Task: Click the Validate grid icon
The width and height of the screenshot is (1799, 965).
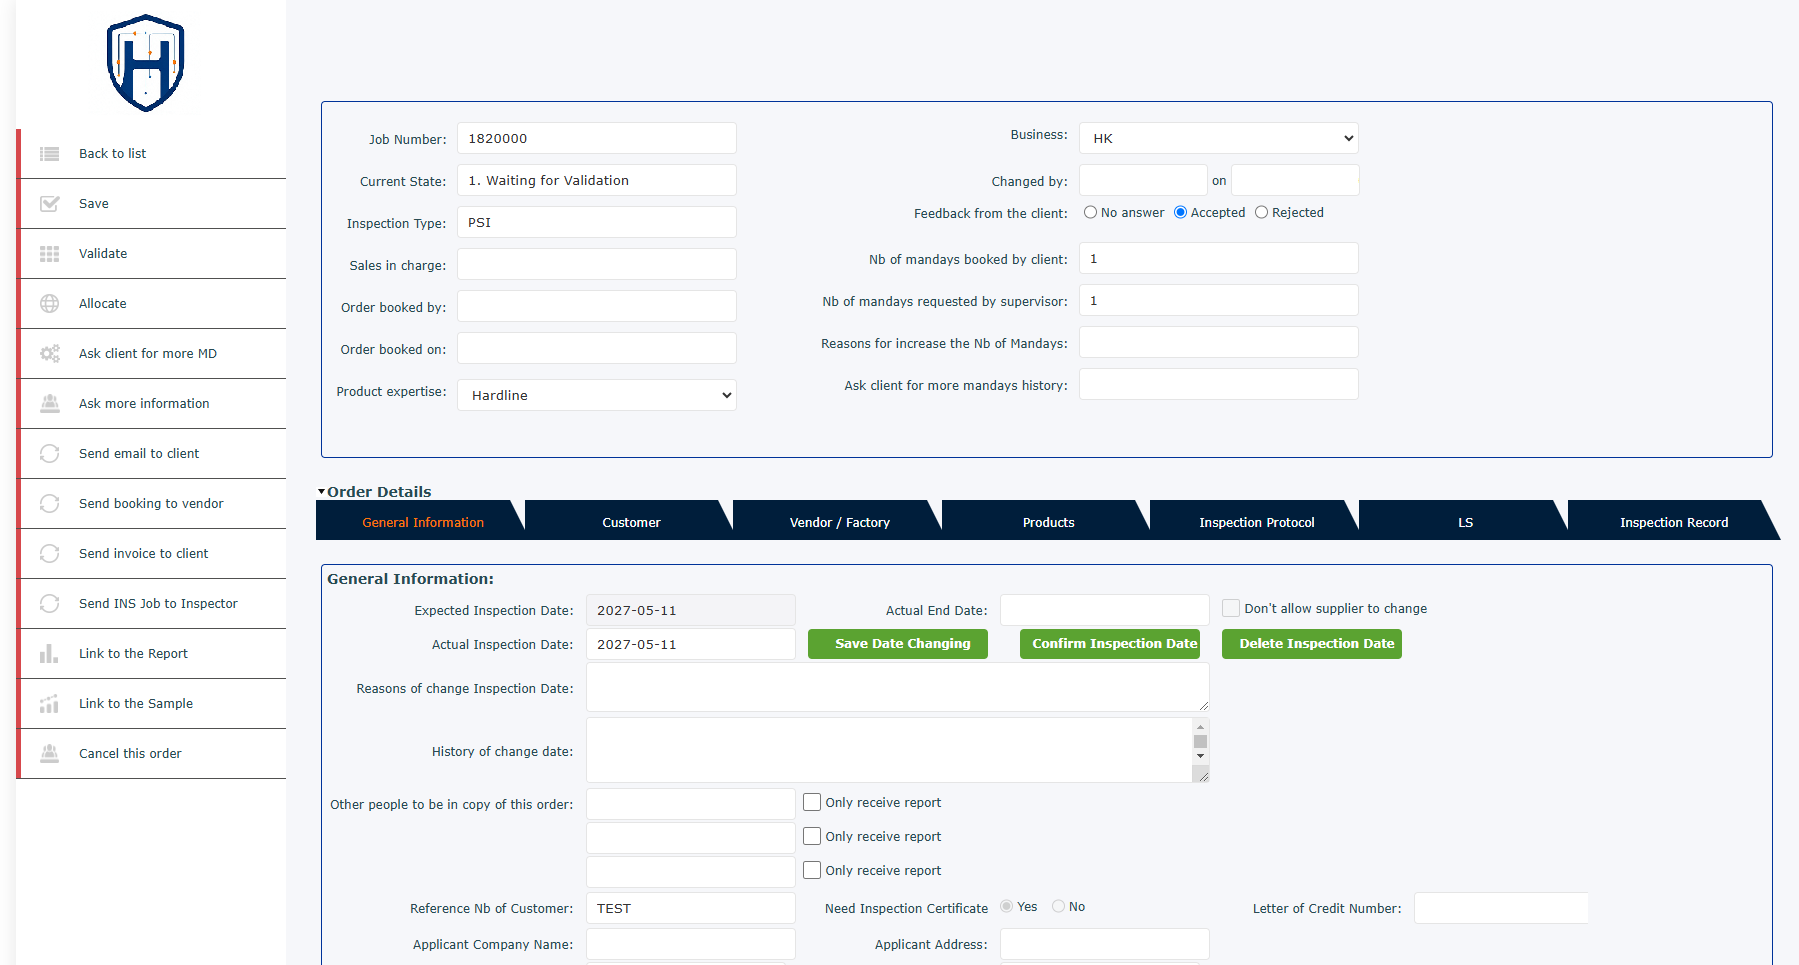Action: [49, 254]
